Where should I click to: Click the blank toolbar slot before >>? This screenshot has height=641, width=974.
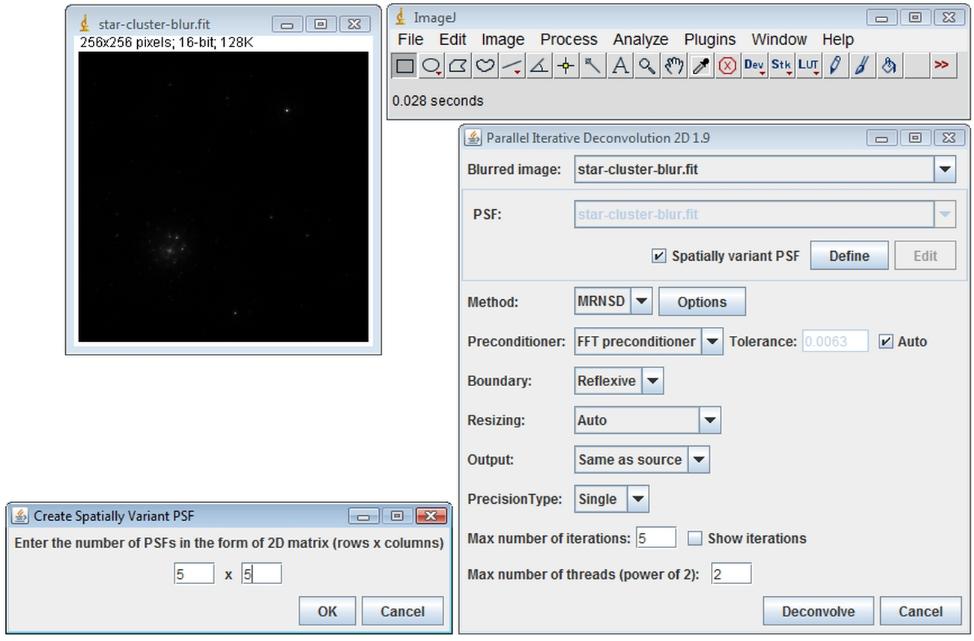(916, 65)
